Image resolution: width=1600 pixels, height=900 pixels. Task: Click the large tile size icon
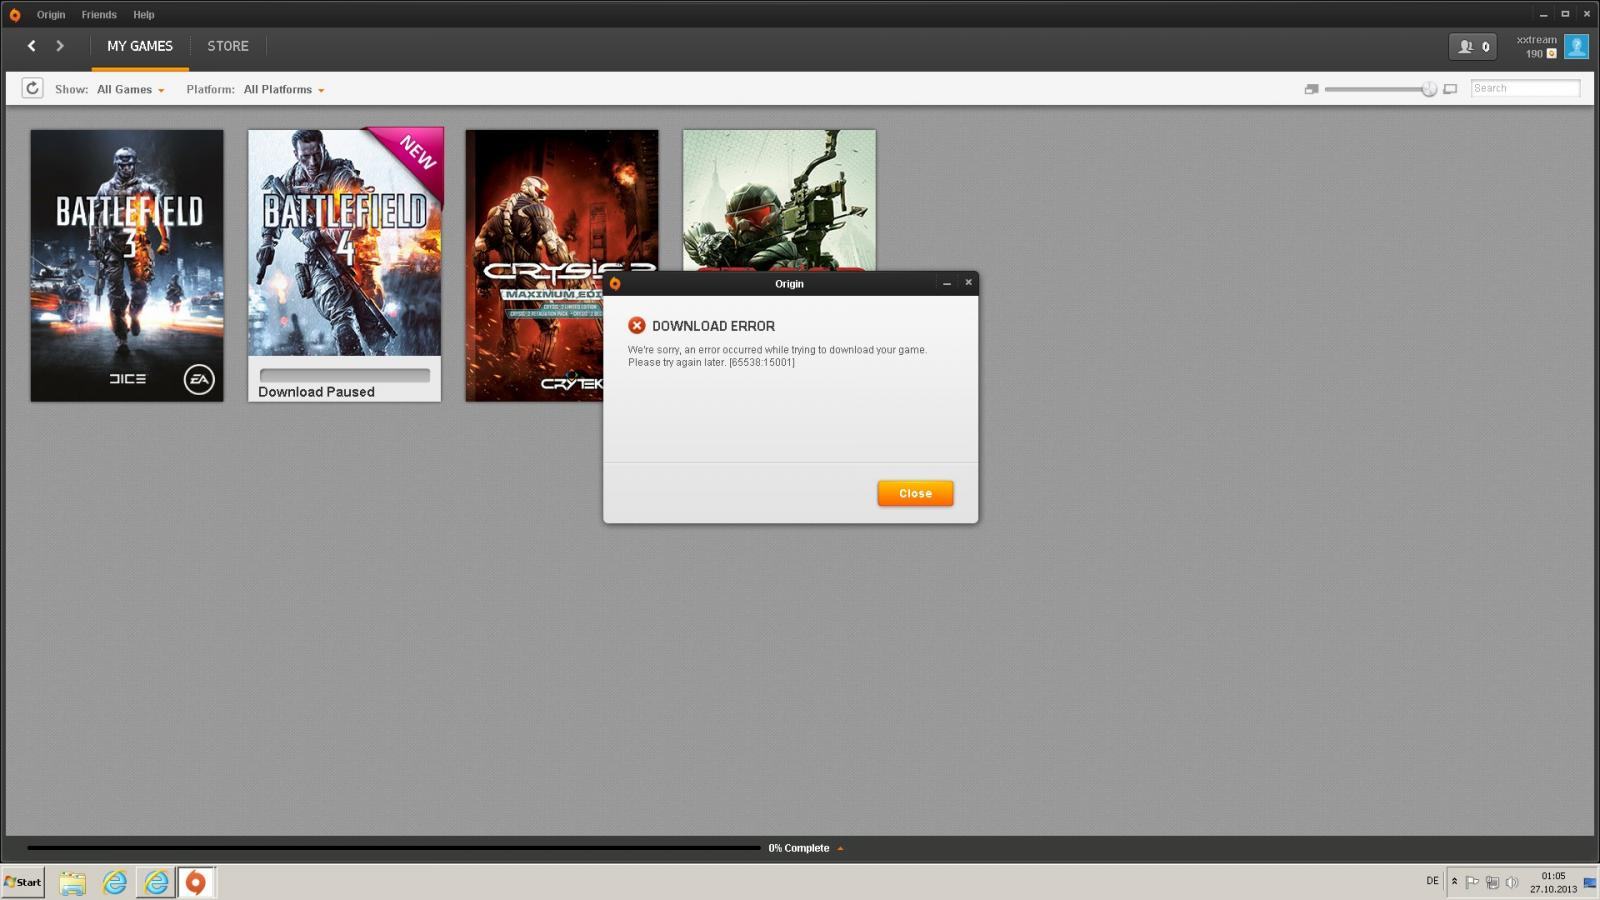click(x=1450, y=89)
